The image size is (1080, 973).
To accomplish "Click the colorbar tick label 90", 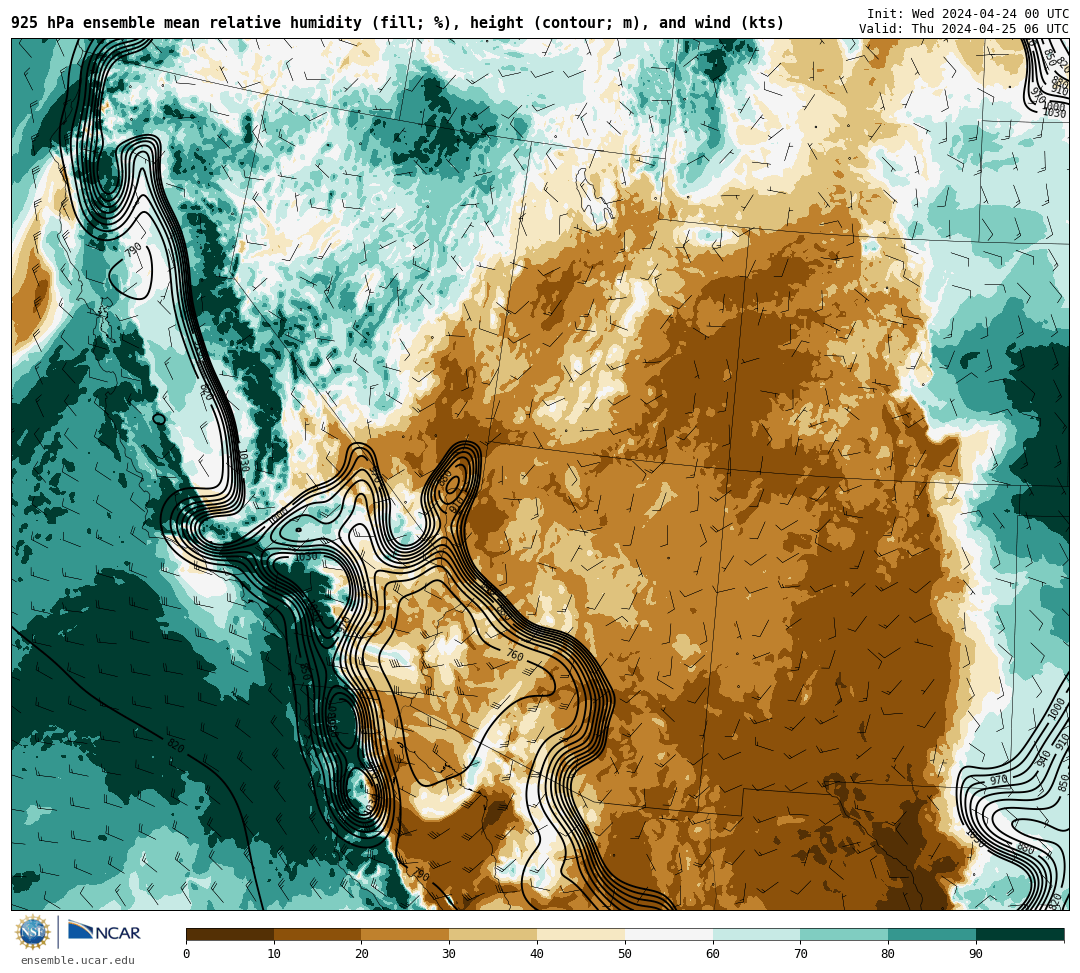I will click(x=976, y=954).
